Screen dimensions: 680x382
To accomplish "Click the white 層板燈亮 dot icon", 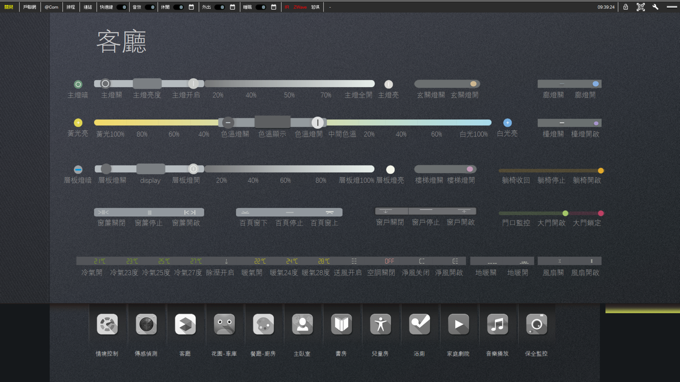I will 390,170.
